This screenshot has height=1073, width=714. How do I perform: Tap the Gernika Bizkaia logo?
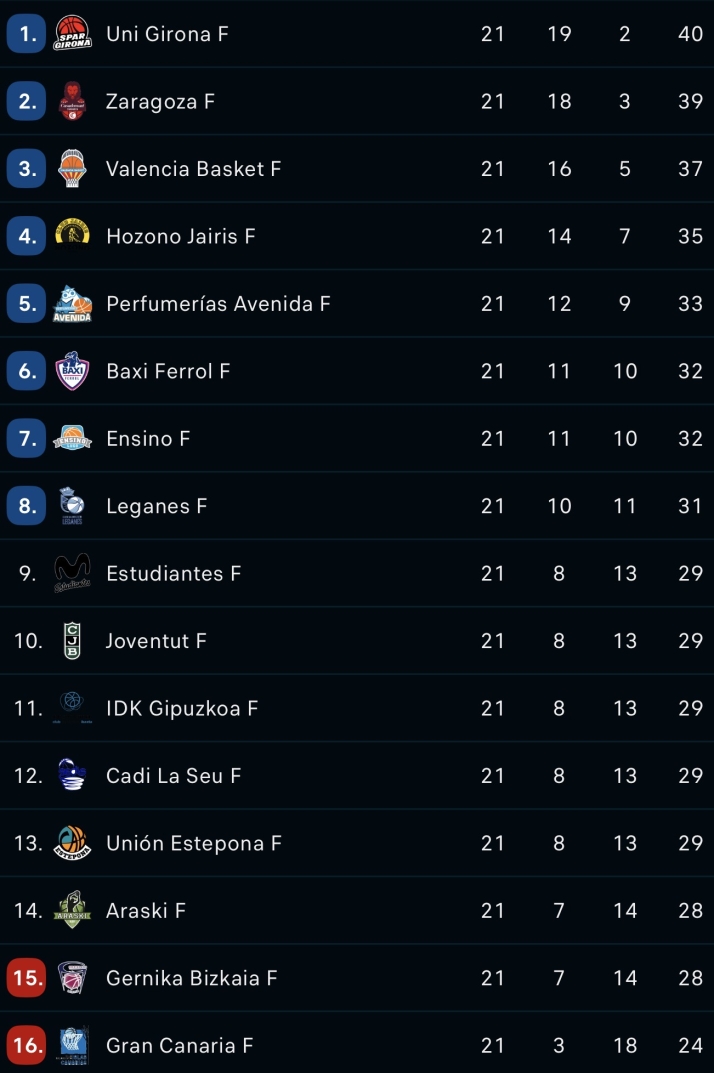[x=72, y=978]
